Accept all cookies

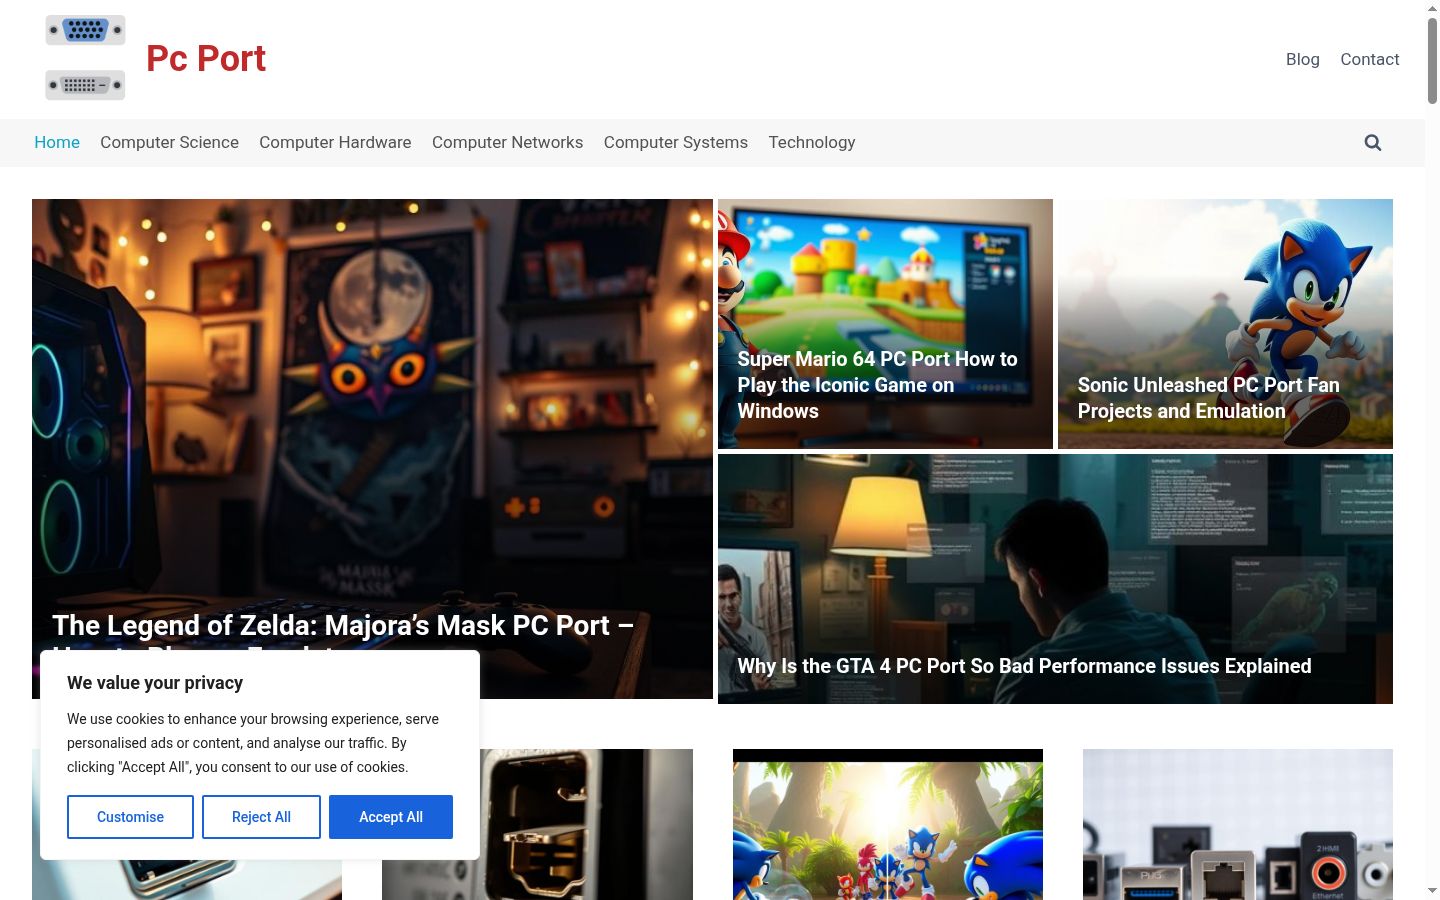[x=391, y=817]
